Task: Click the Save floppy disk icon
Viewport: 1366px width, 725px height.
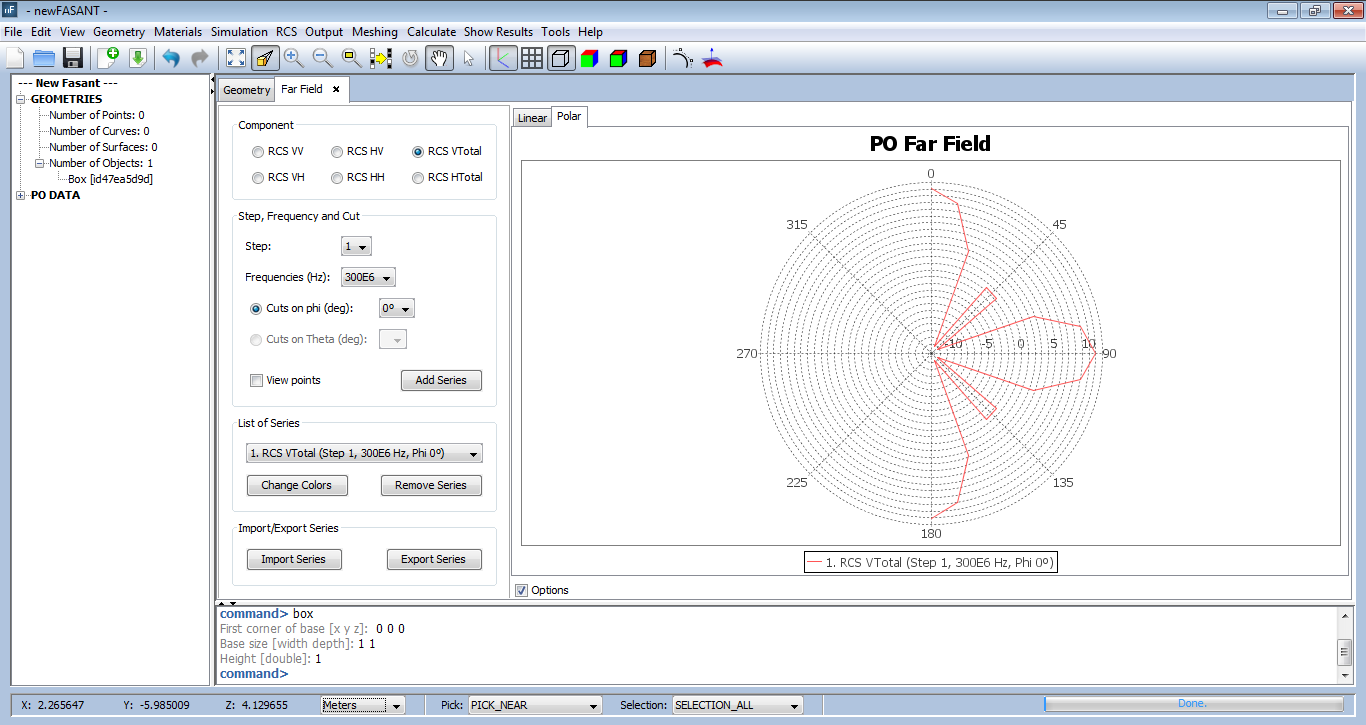Action: click(x=73, y=58)
